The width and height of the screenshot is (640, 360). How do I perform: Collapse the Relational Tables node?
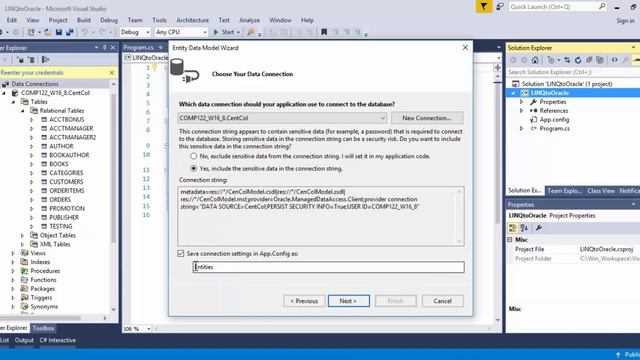tap(22, 111)
